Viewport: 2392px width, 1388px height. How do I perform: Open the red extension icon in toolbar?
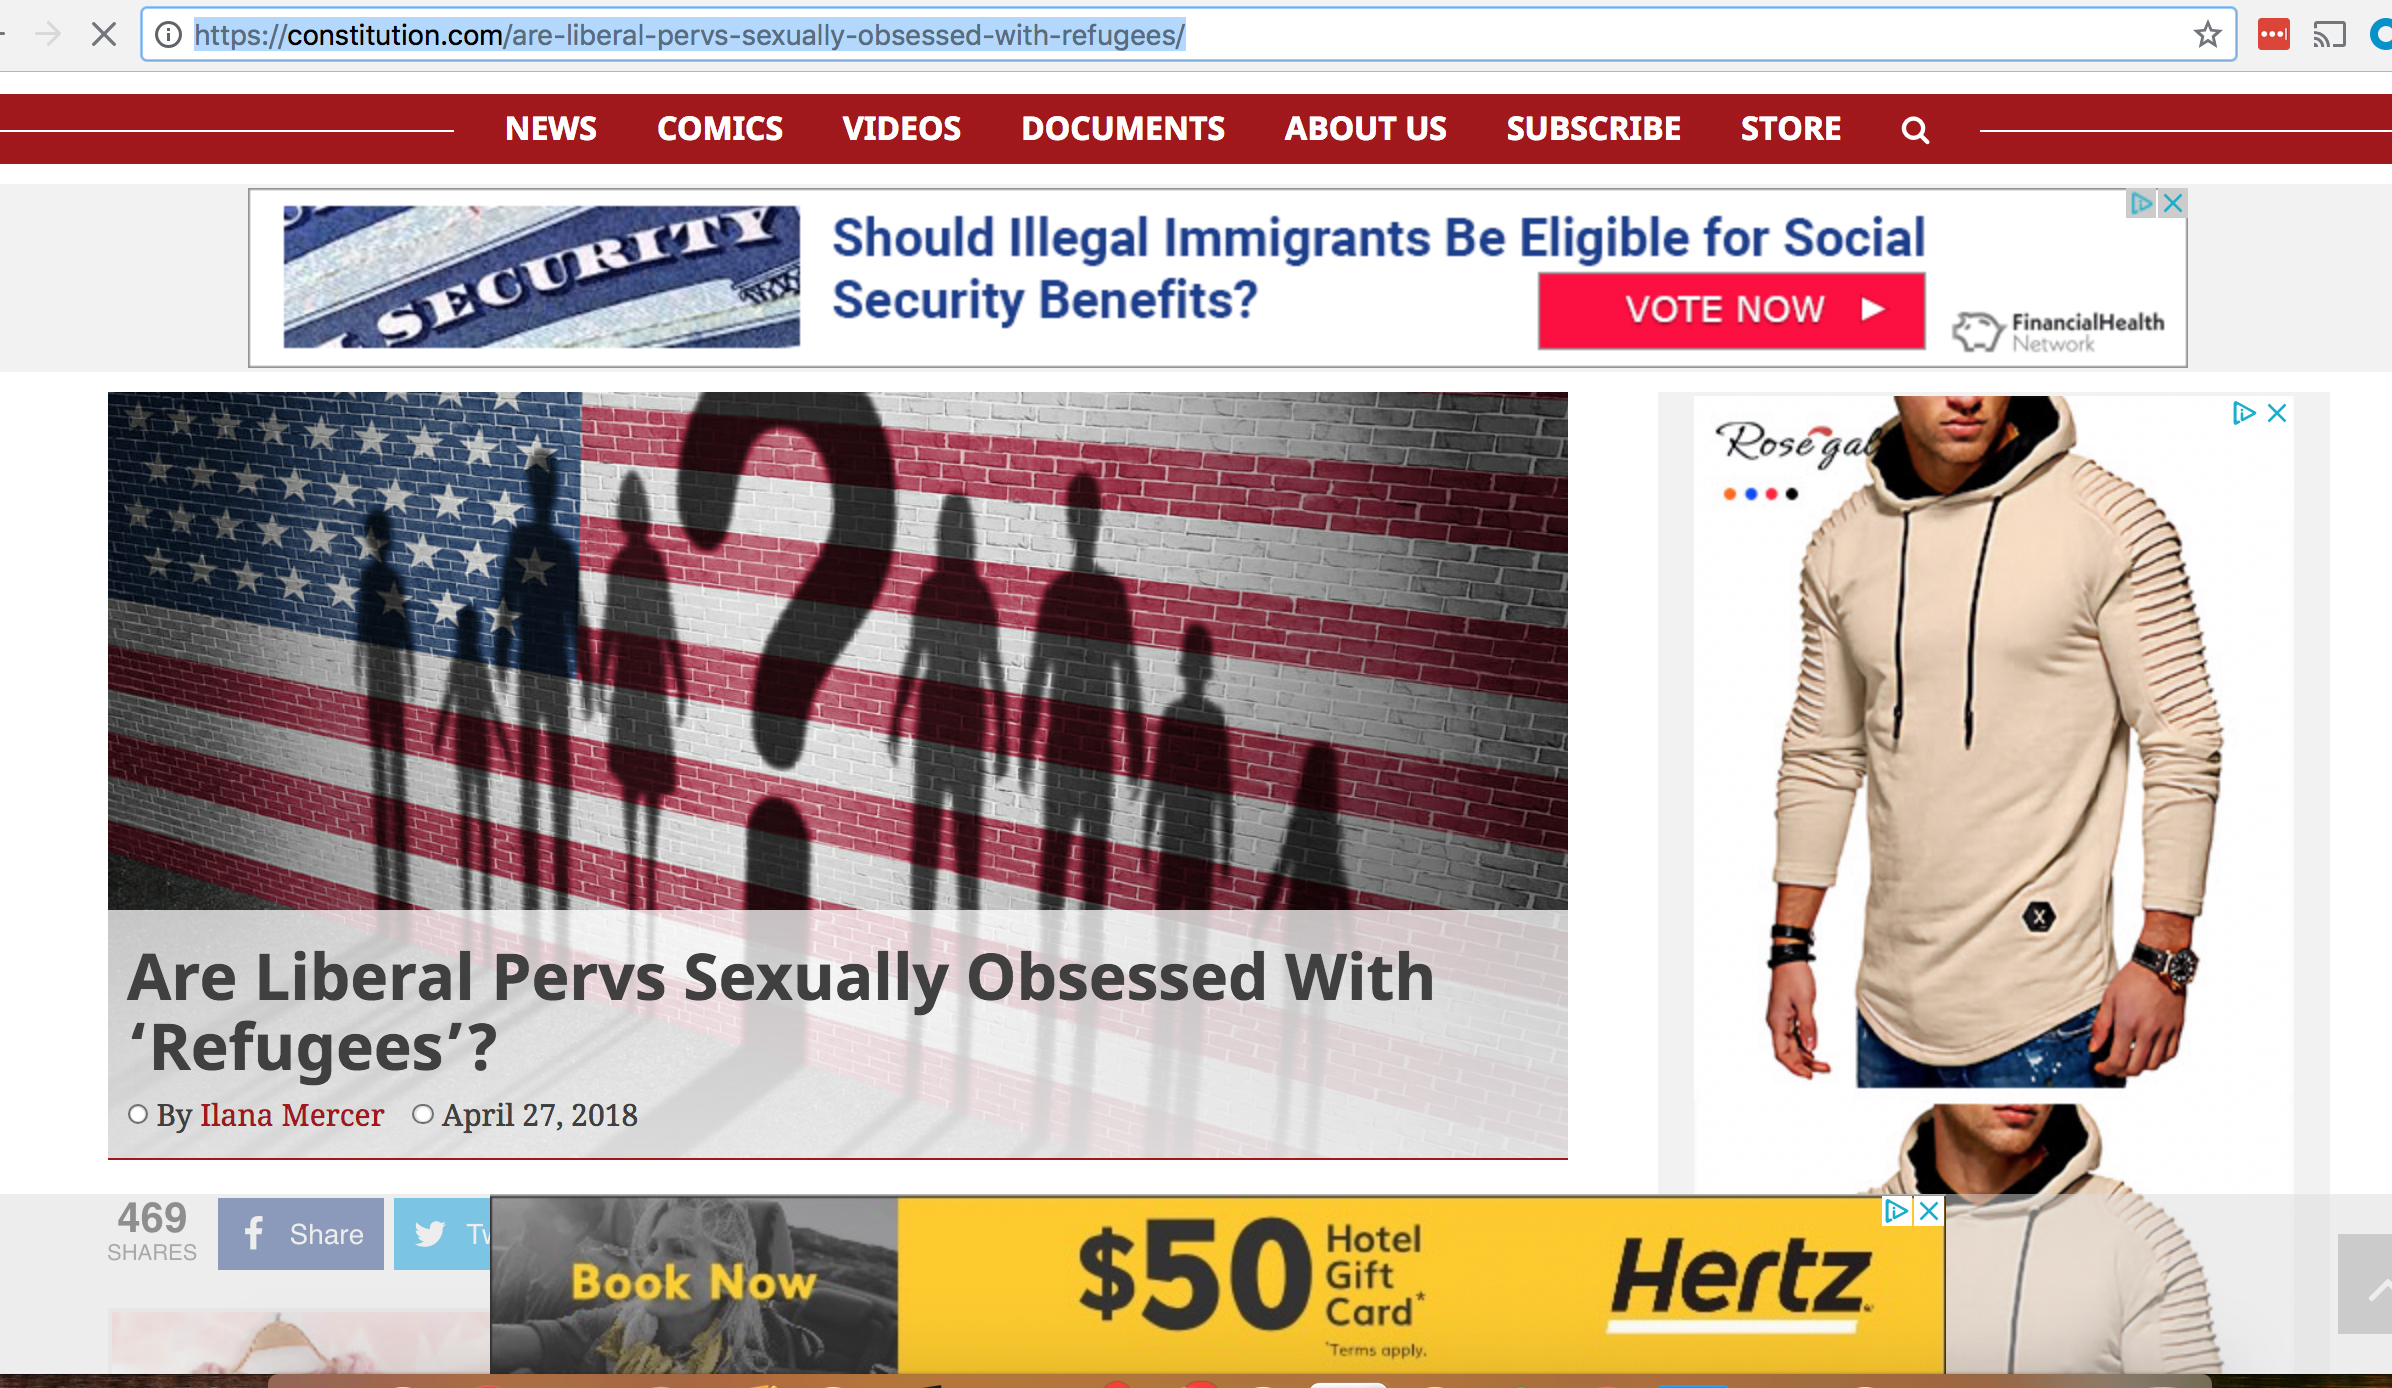point(2273,35)
